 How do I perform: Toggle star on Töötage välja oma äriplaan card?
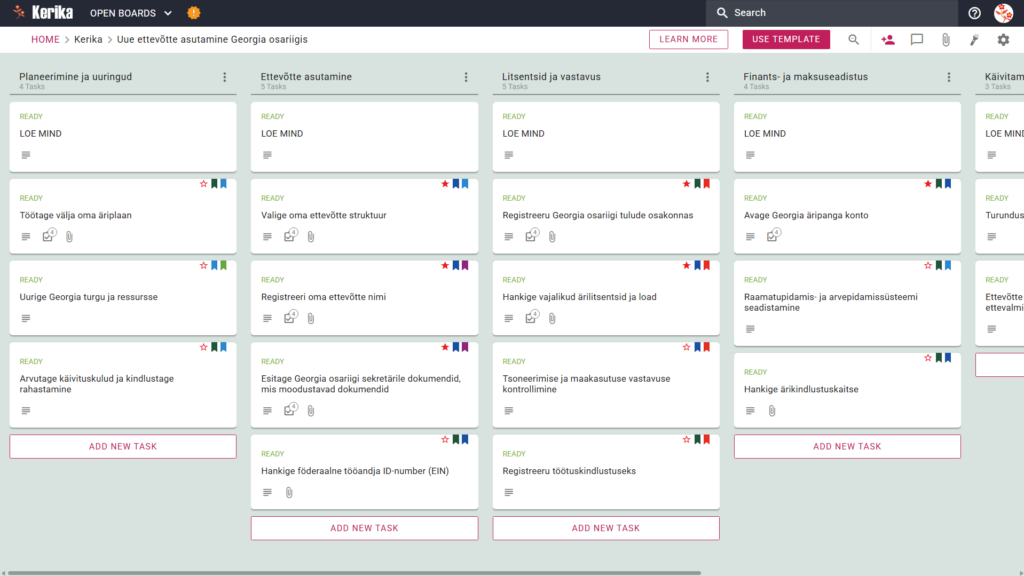[203, 184]
